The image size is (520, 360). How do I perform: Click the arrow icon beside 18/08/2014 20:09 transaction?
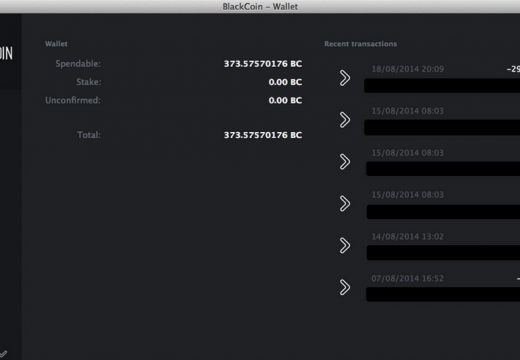pos(345,78)
